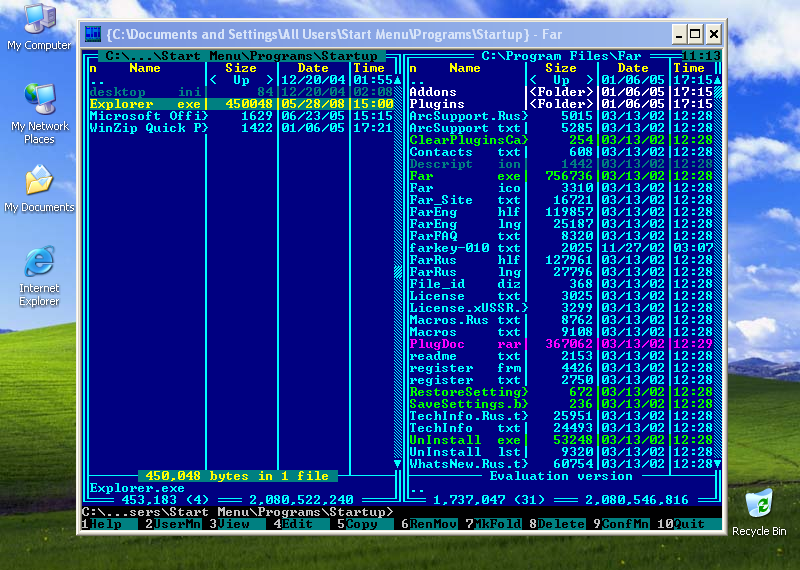Select the SaveSettings.b file row

[x=561, y=404]
